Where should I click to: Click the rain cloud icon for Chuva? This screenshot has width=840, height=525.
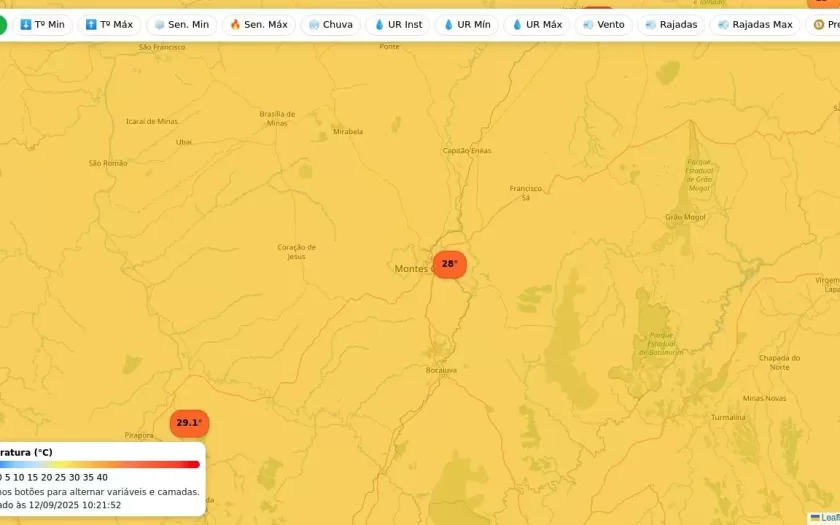coord(314,24)
